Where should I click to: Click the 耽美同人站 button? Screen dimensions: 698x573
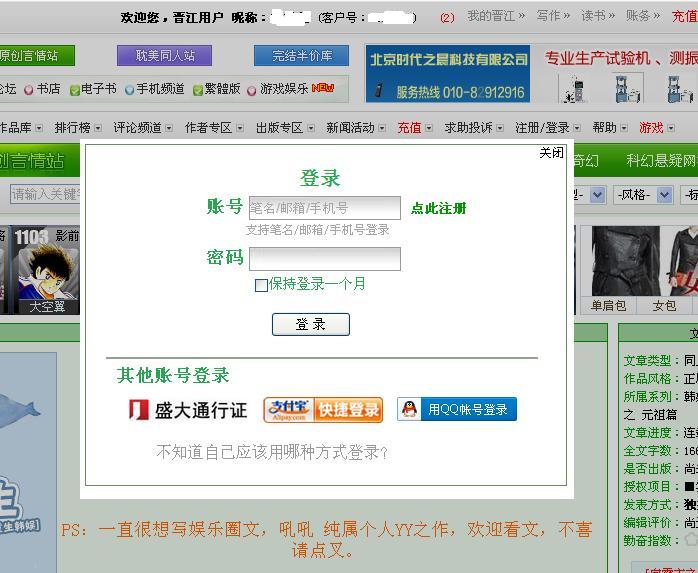(164, 56)
